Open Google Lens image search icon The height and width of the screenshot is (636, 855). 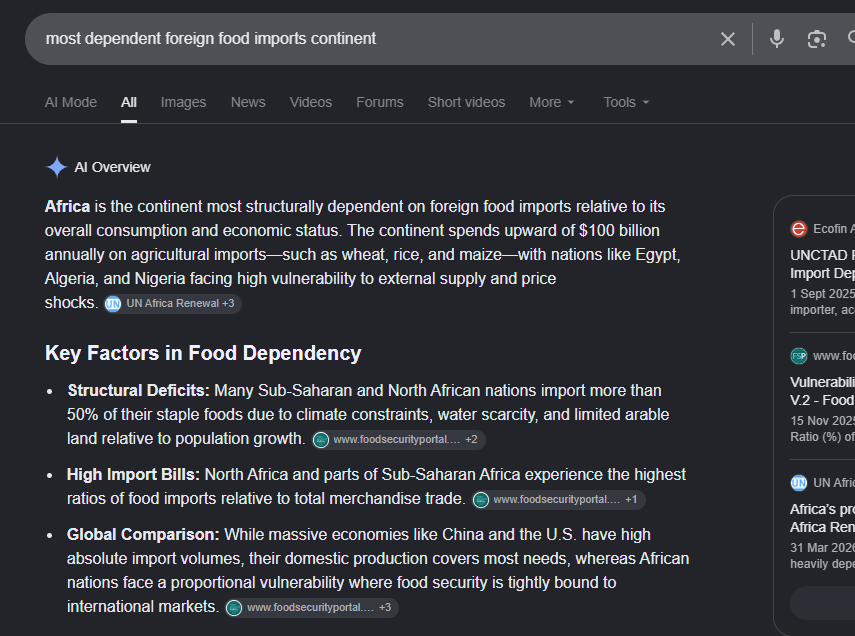click(816, 39)
